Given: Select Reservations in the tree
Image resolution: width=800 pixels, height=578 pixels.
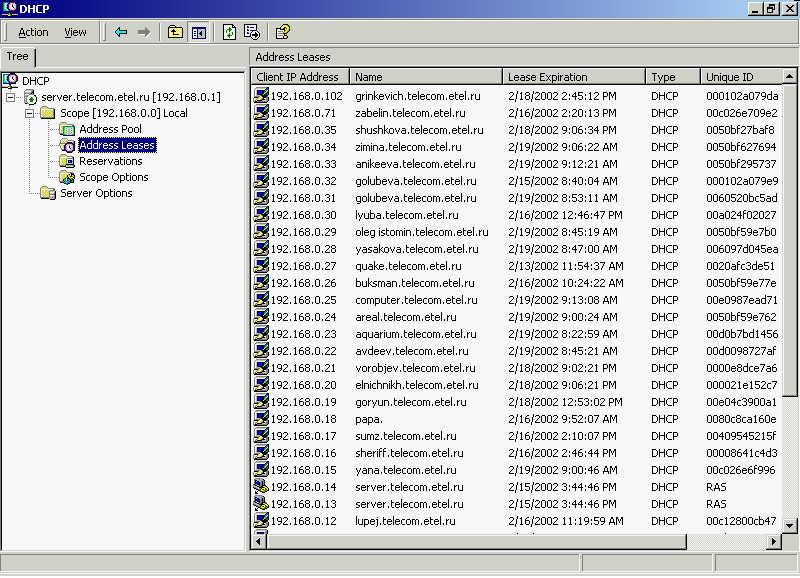Looking at the screenshot, I should [111, 161].
